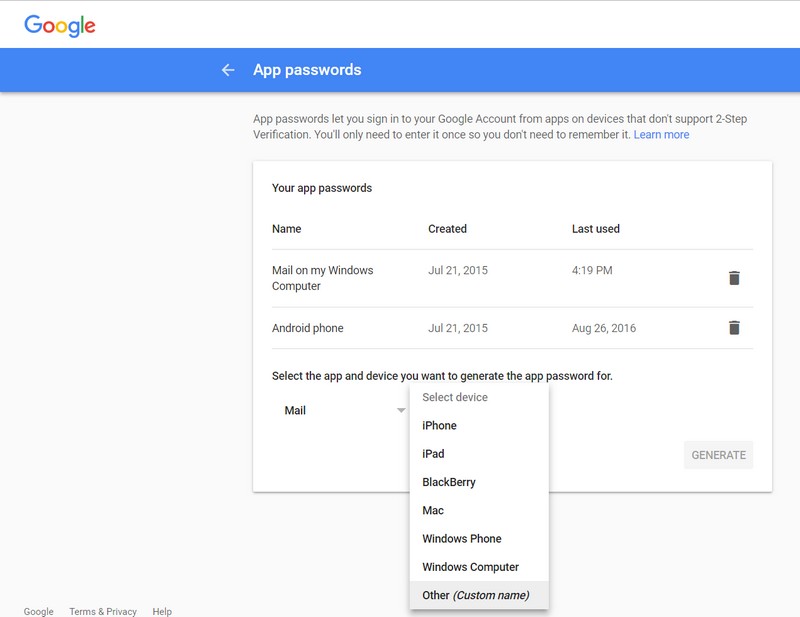Delete the Android phone app password

pyautogui.click(x=734, y=327)
